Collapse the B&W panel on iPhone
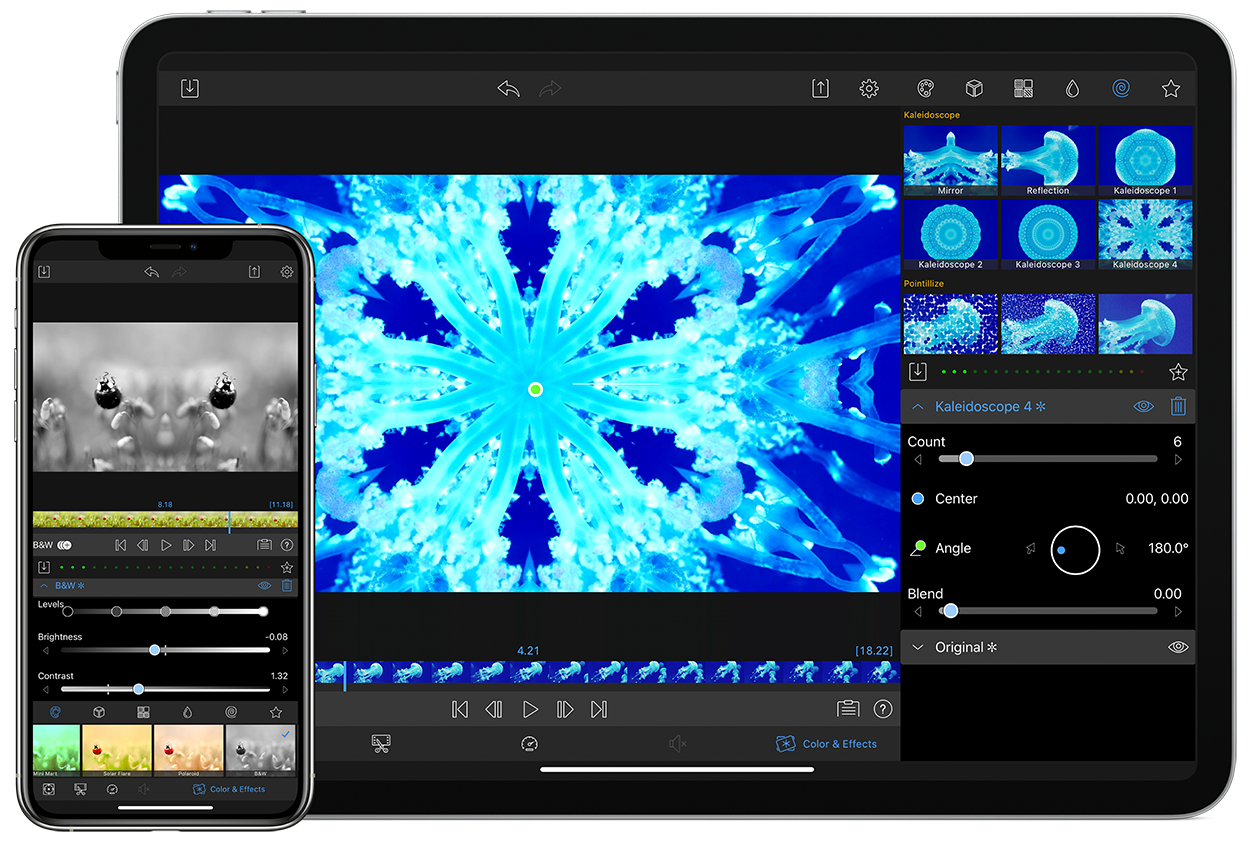1251x852 pixels. coord(44,586)
